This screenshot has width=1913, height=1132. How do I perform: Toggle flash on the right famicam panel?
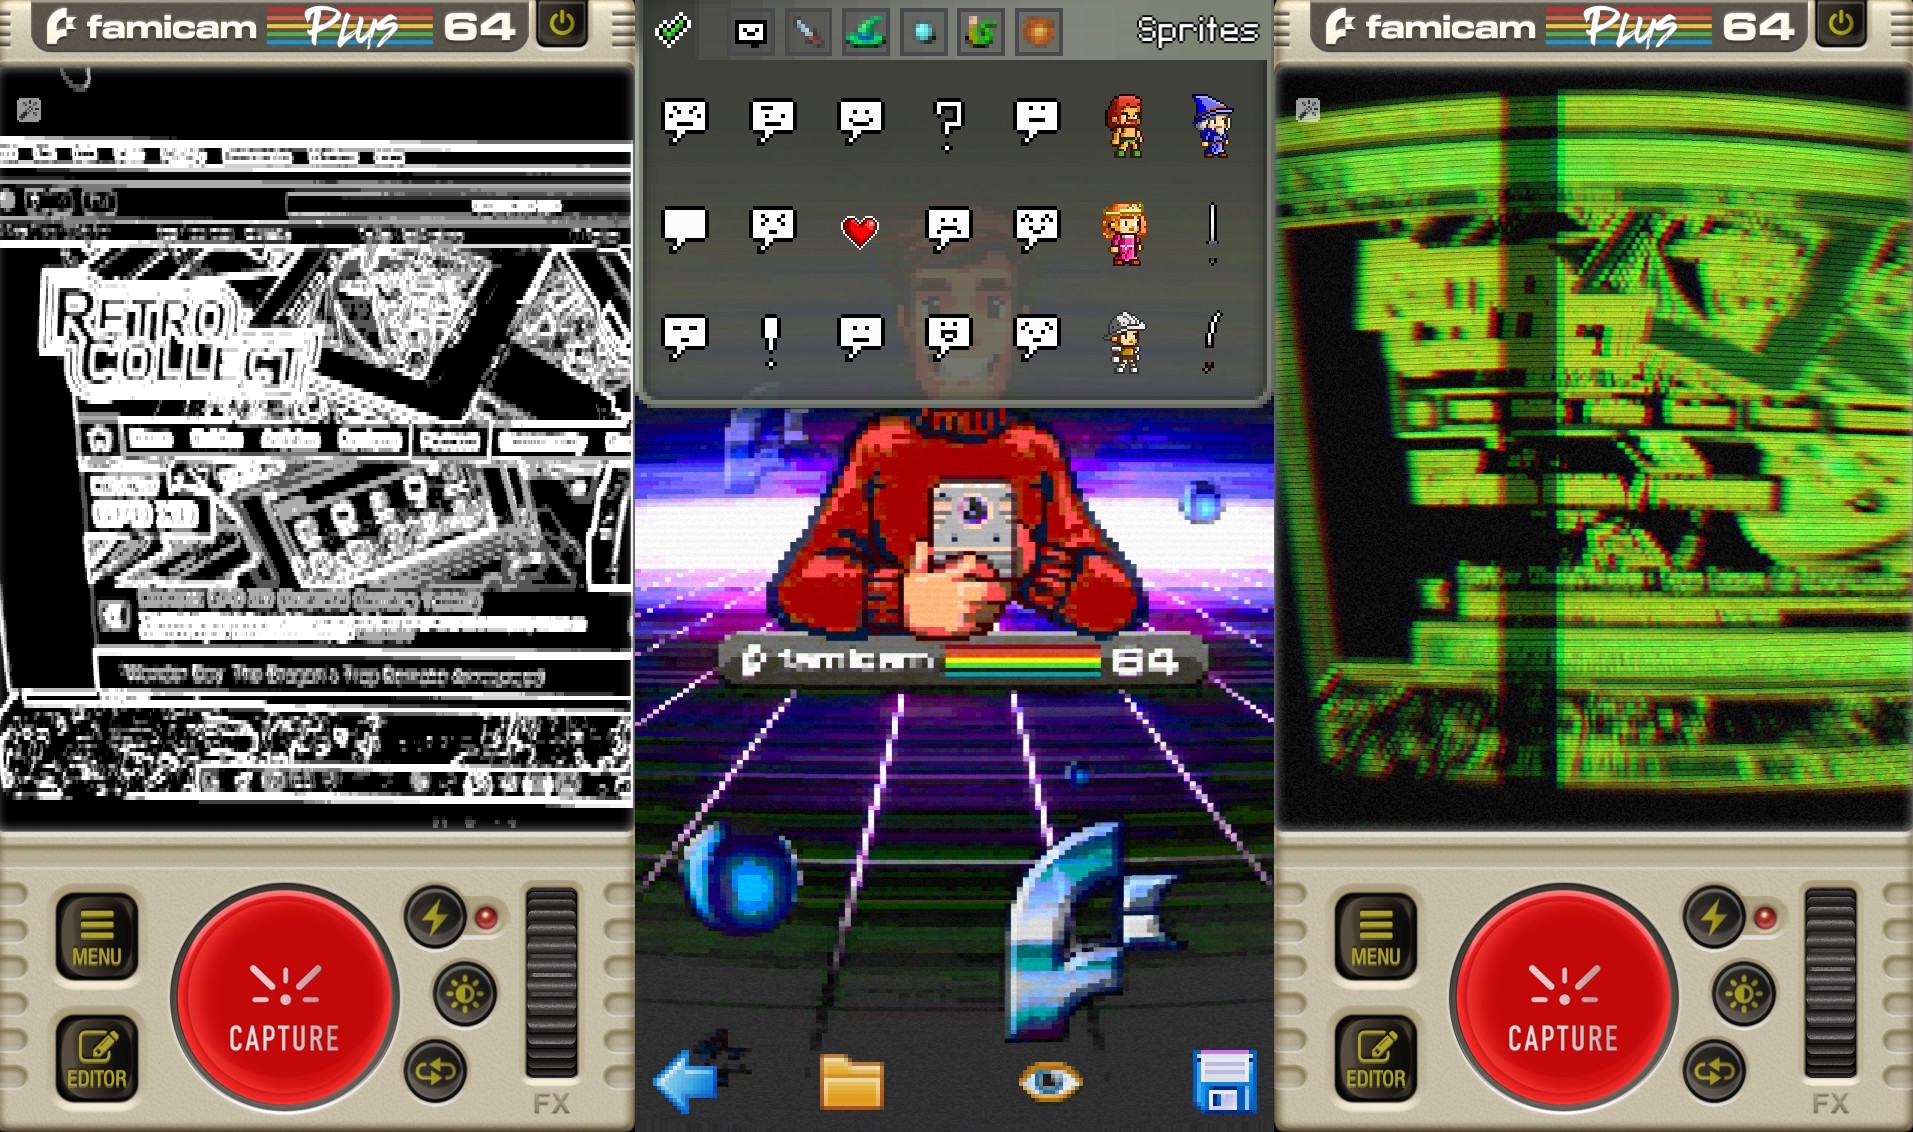pyautogui.click(x=1714, y=916)
